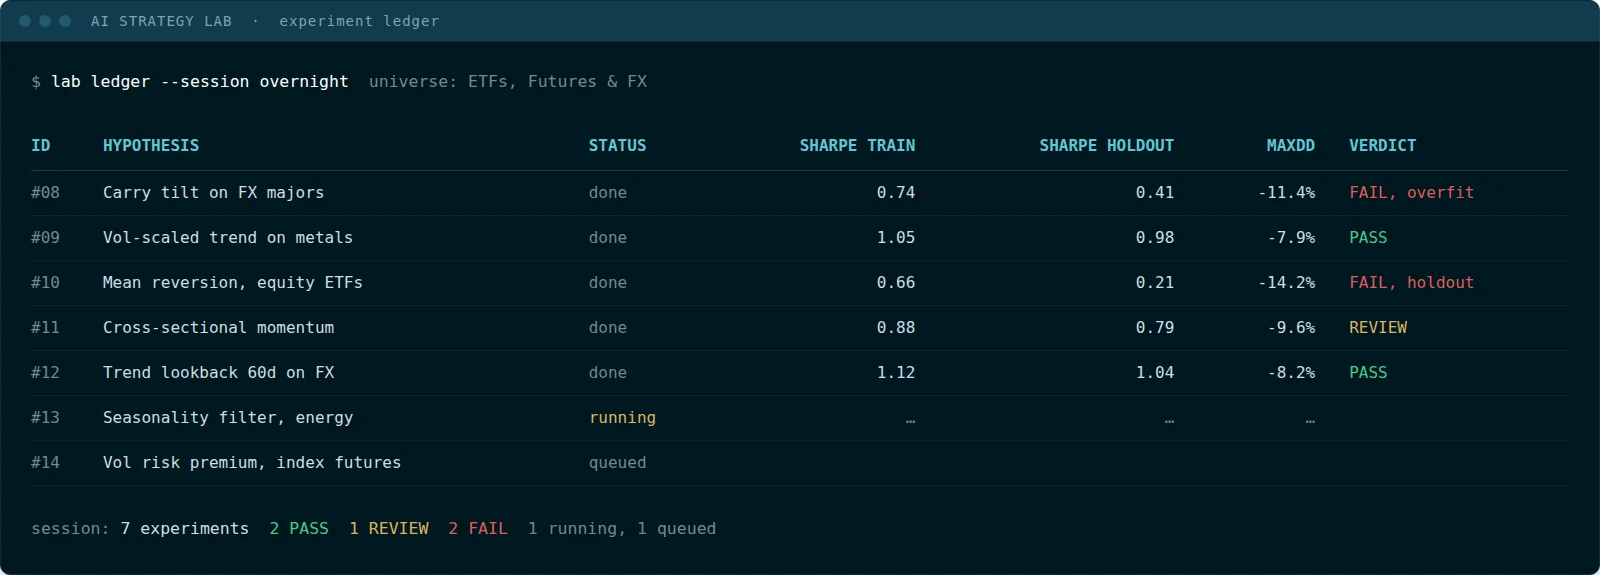Click max drawdown -14.2%
This screenshot has height=575, width=1600.
(x=1287, y=283)
